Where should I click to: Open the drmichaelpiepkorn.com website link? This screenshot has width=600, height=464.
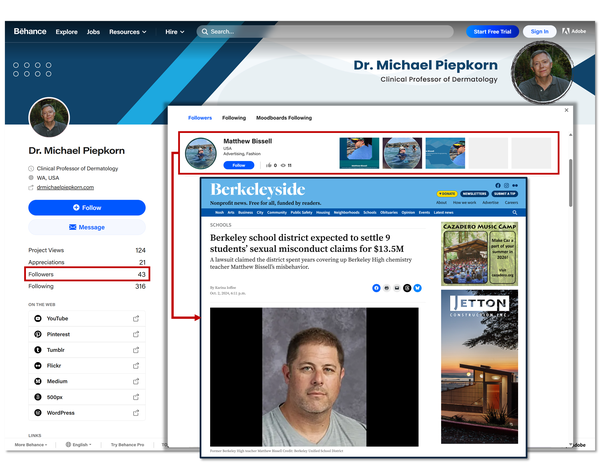pos(65,187)
